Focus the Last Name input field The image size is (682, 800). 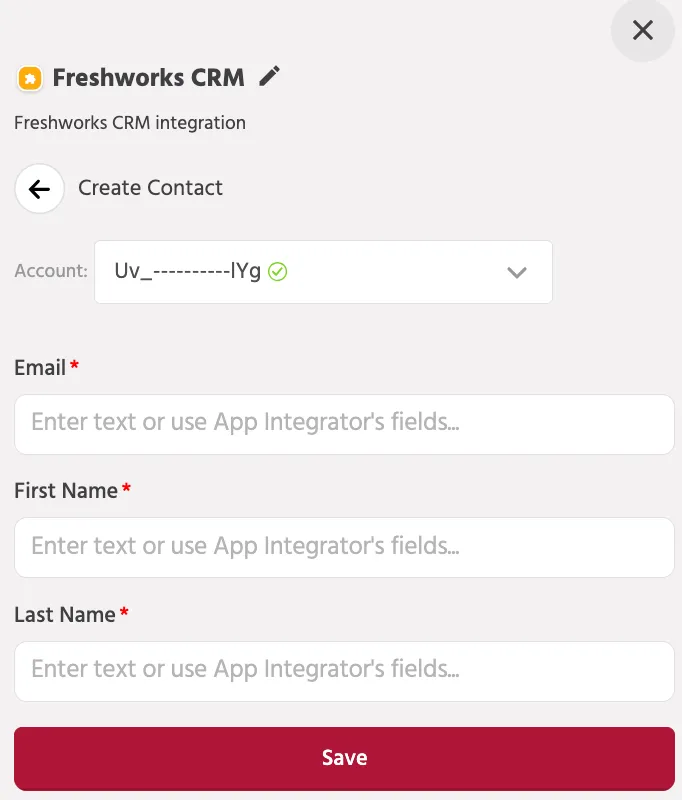coord(344,671)
